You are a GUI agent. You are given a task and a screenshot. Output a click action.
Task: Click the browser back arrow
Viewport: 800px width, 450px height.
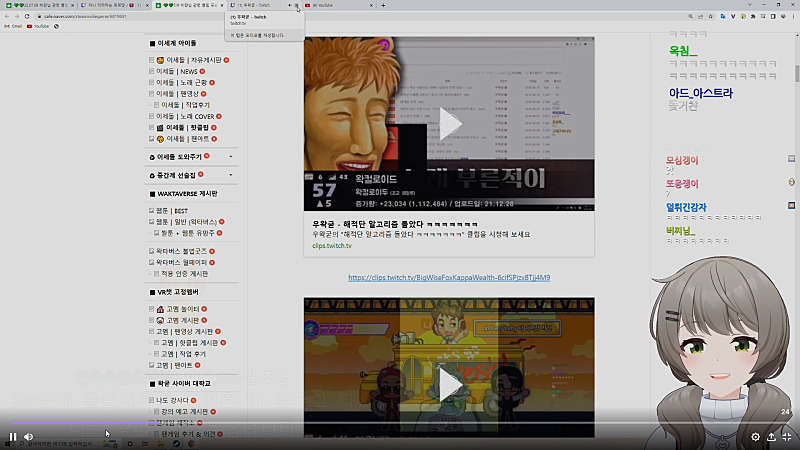[7, 16]
